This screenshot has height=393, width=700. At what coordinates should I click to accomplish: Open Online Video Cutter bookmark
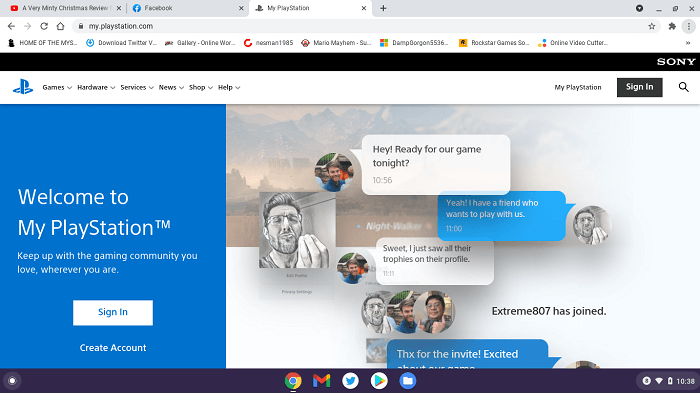coord(573,43)
